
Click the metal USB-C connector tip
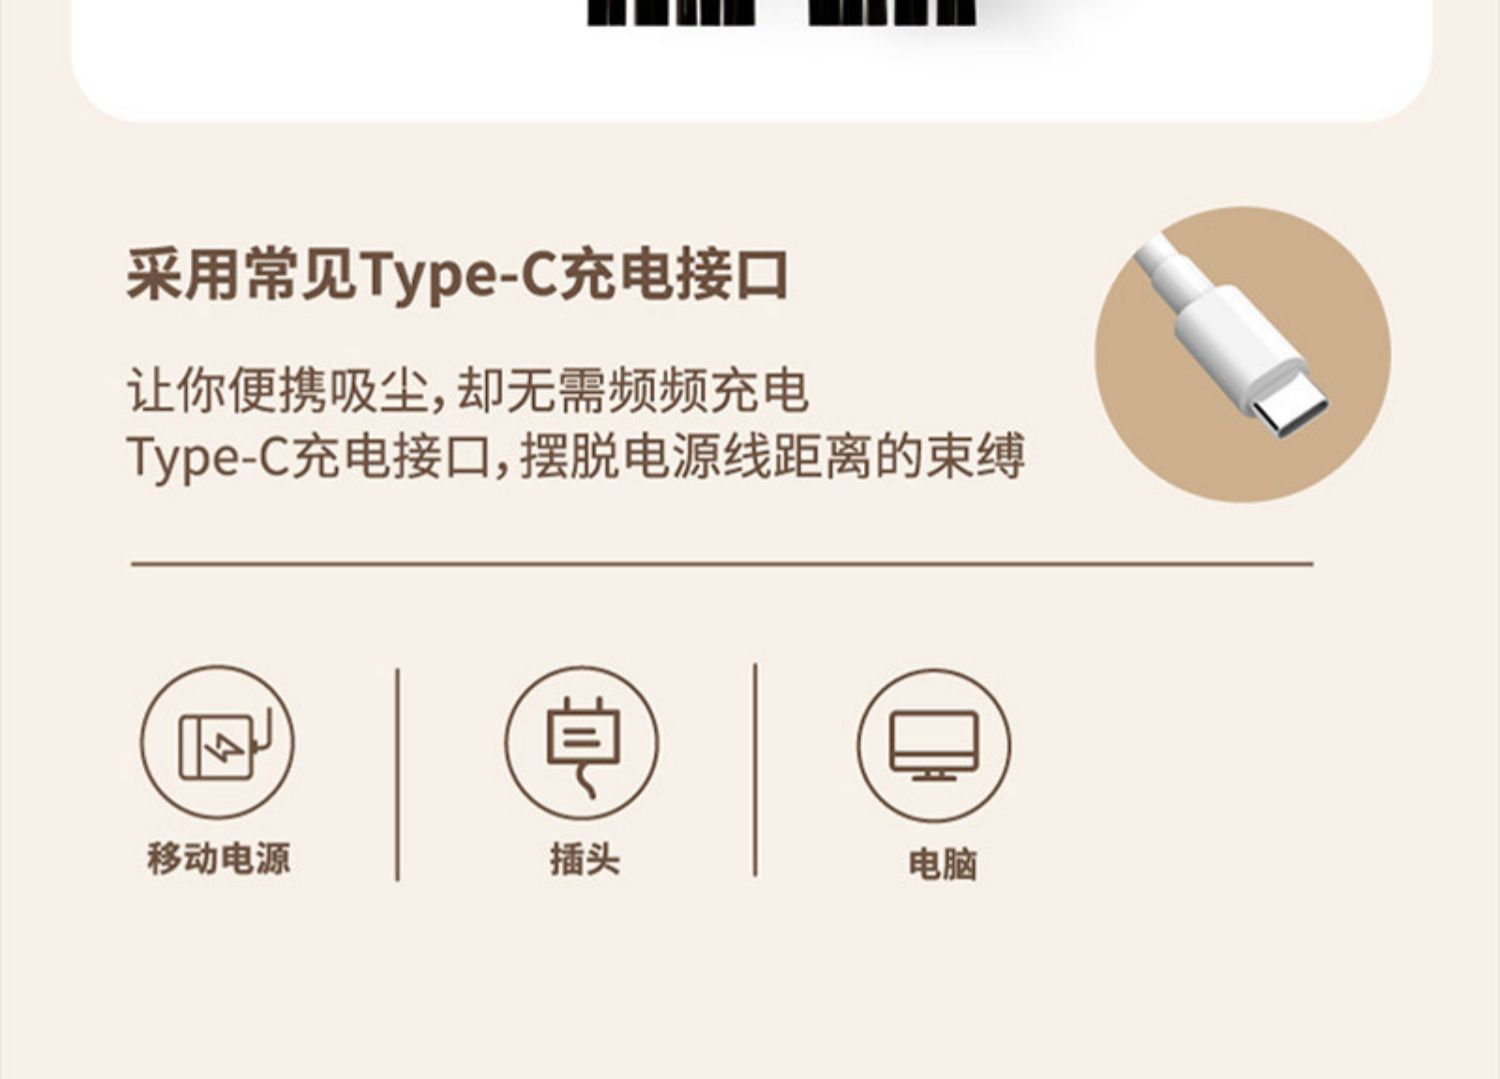point(1293,412)
